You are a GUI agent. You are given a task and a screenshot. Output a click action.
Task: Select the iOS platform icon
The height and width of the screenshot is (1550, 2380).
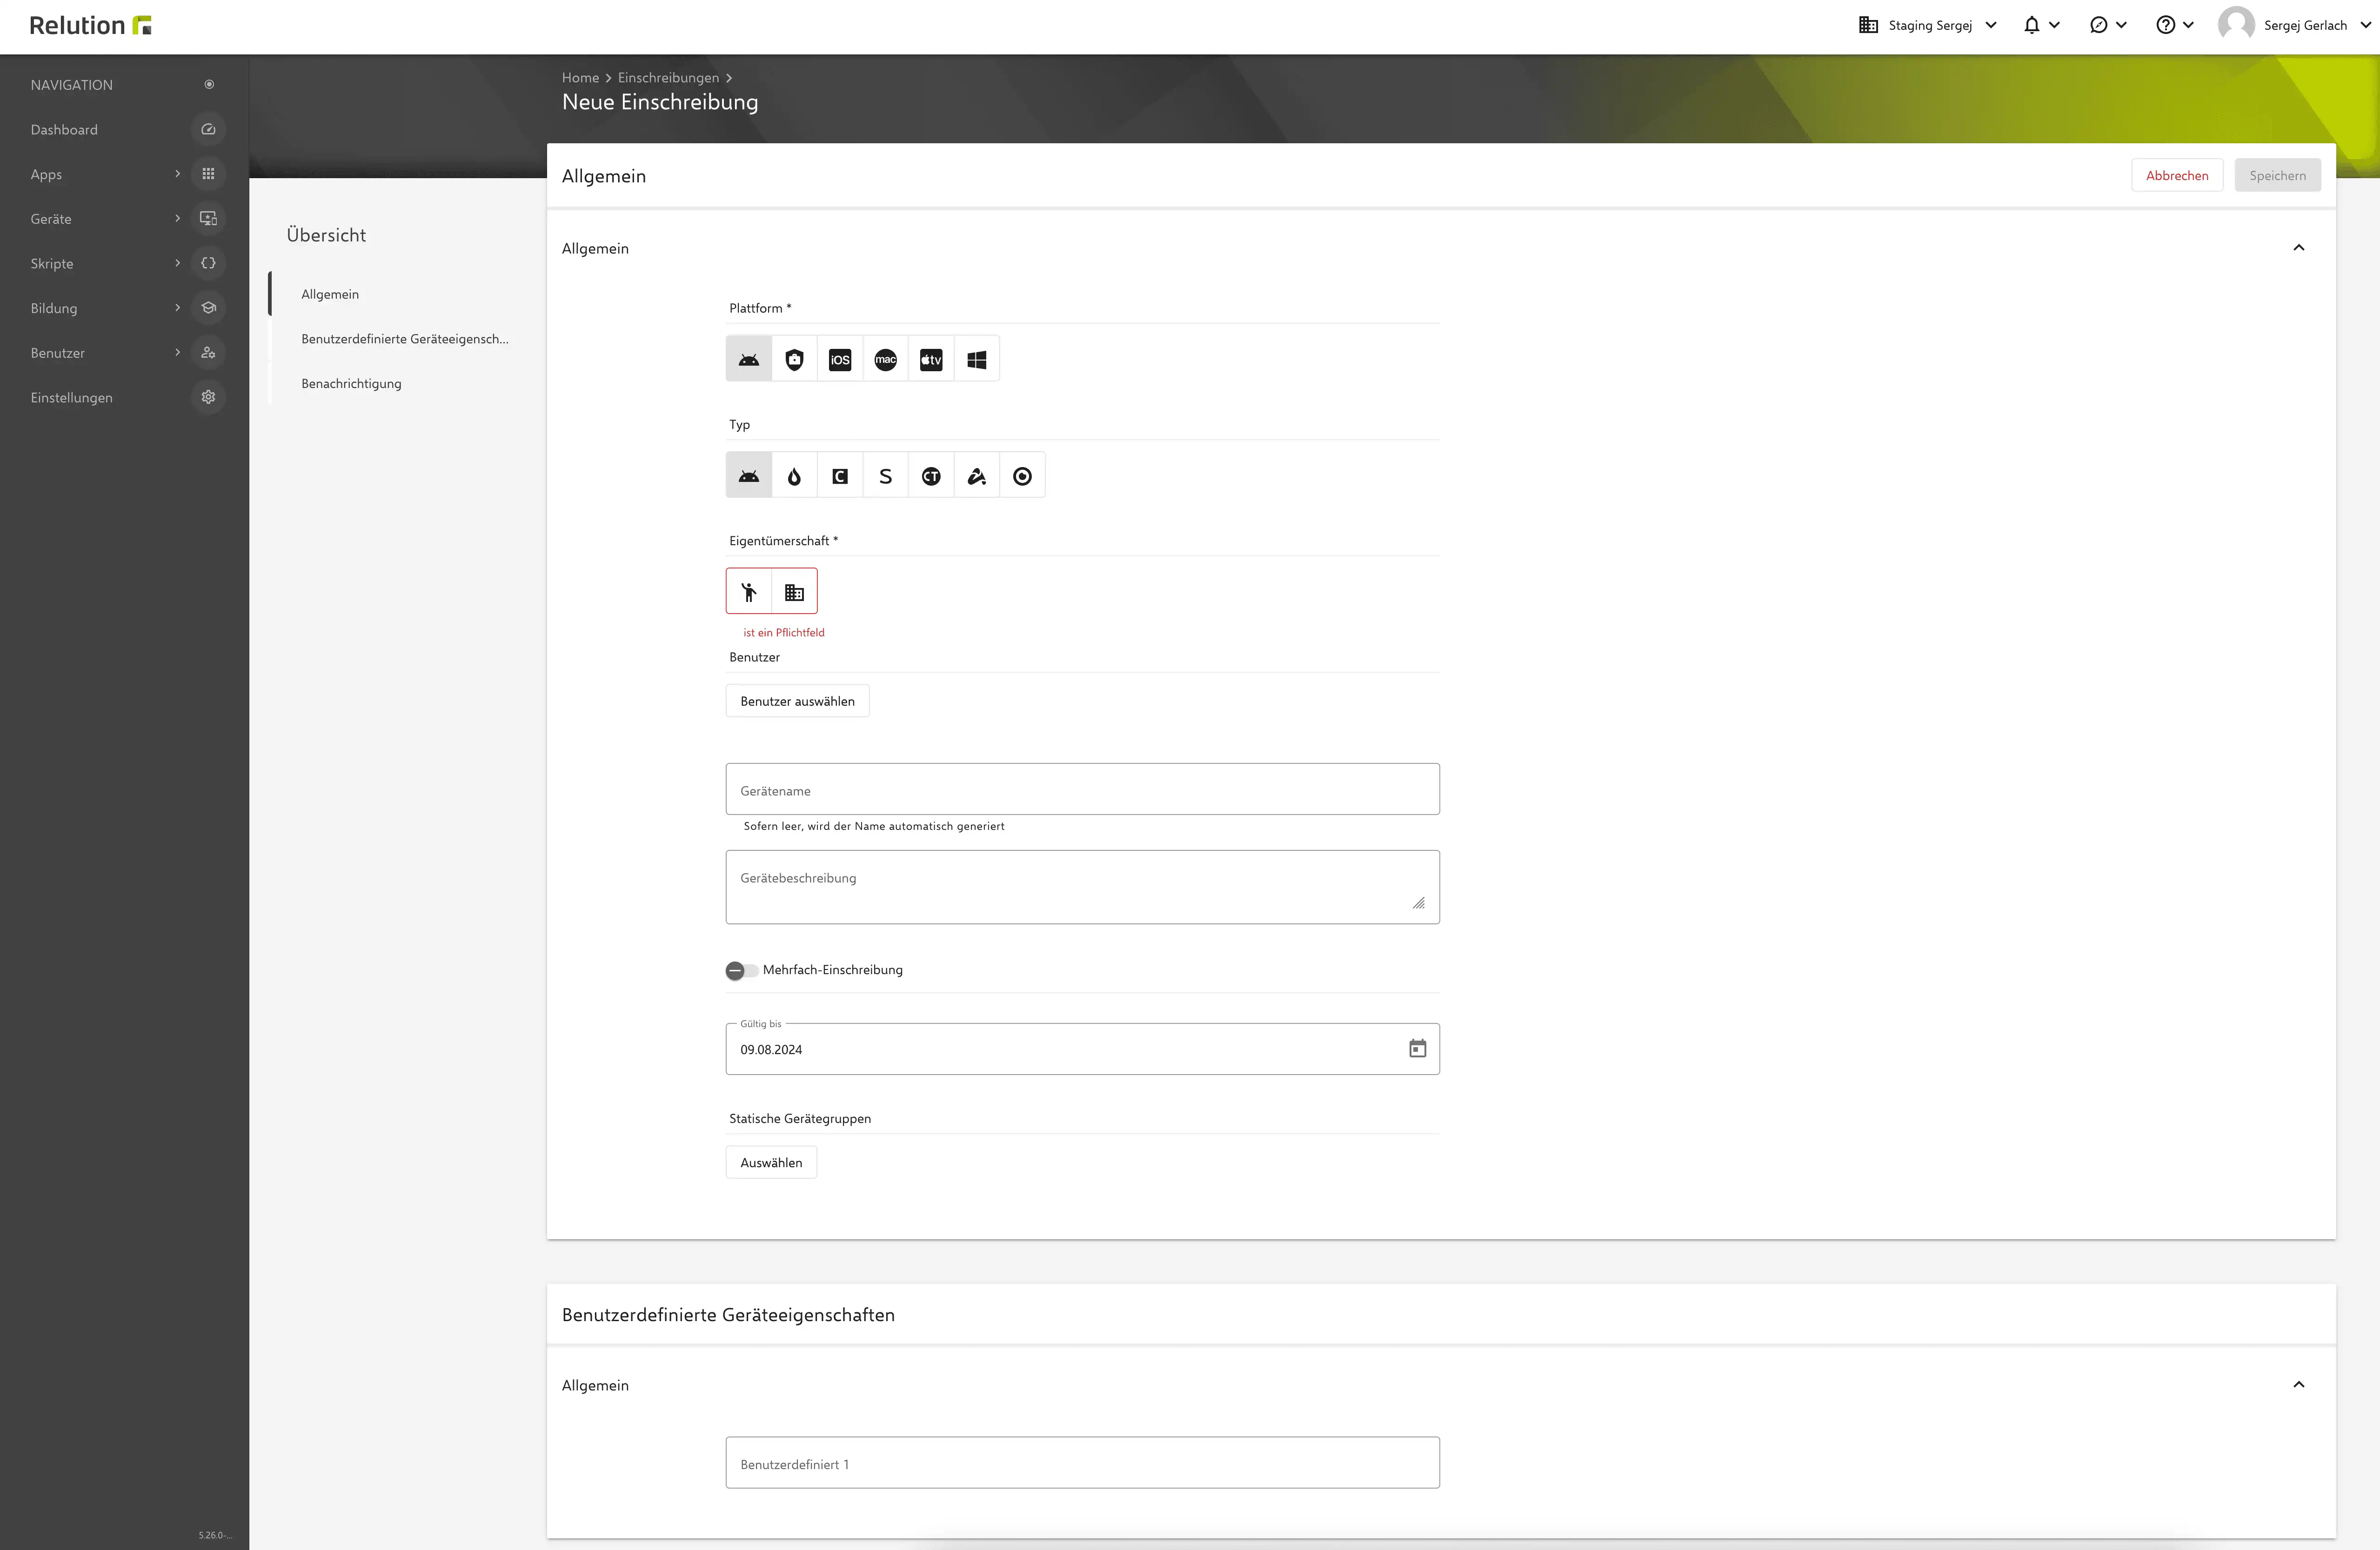pyautogui.click(x=840, y=359)
